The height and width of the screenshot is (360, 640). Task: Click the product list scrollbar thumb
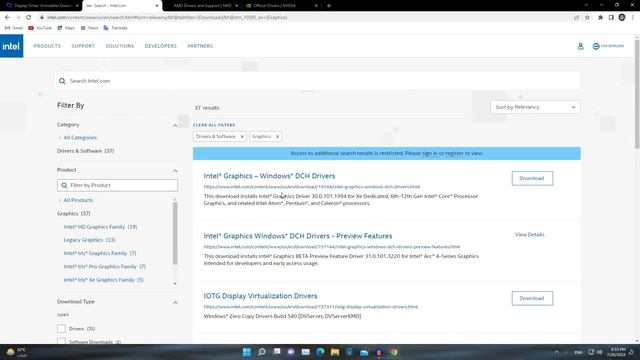[x=175, y=233]
